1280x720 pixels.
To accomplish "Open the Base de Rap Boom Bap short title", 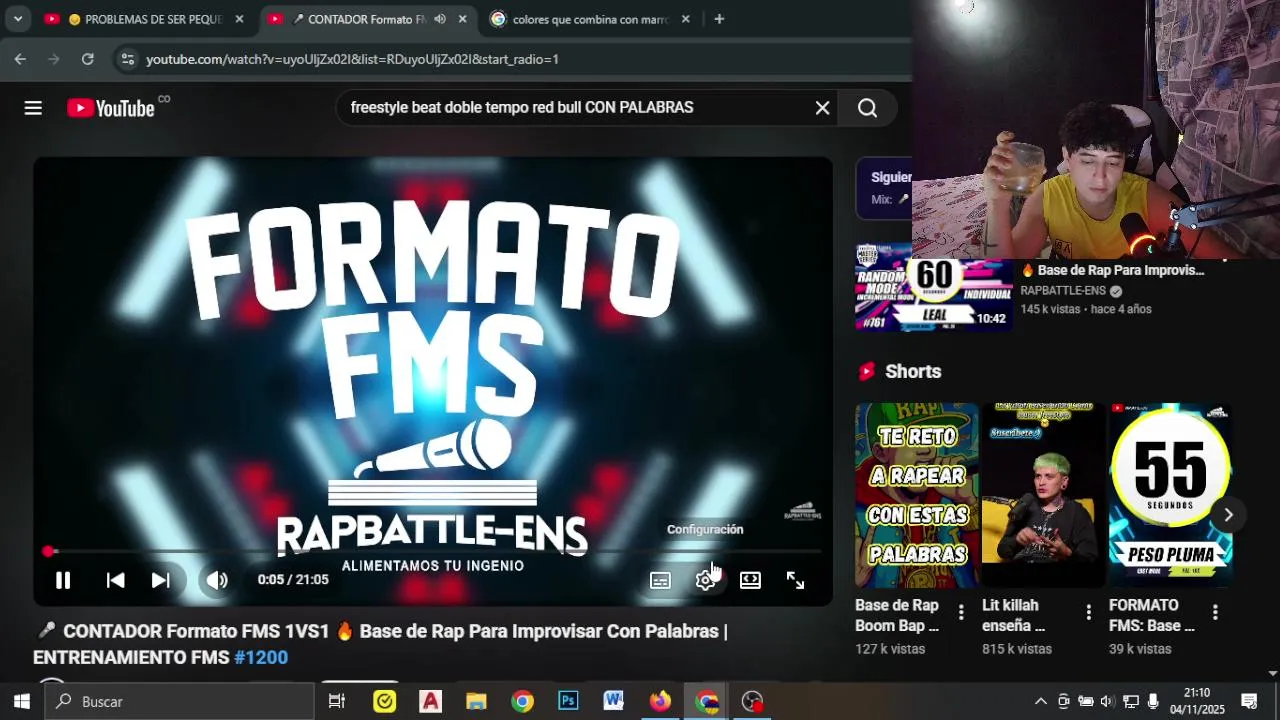I will point(897,615).
